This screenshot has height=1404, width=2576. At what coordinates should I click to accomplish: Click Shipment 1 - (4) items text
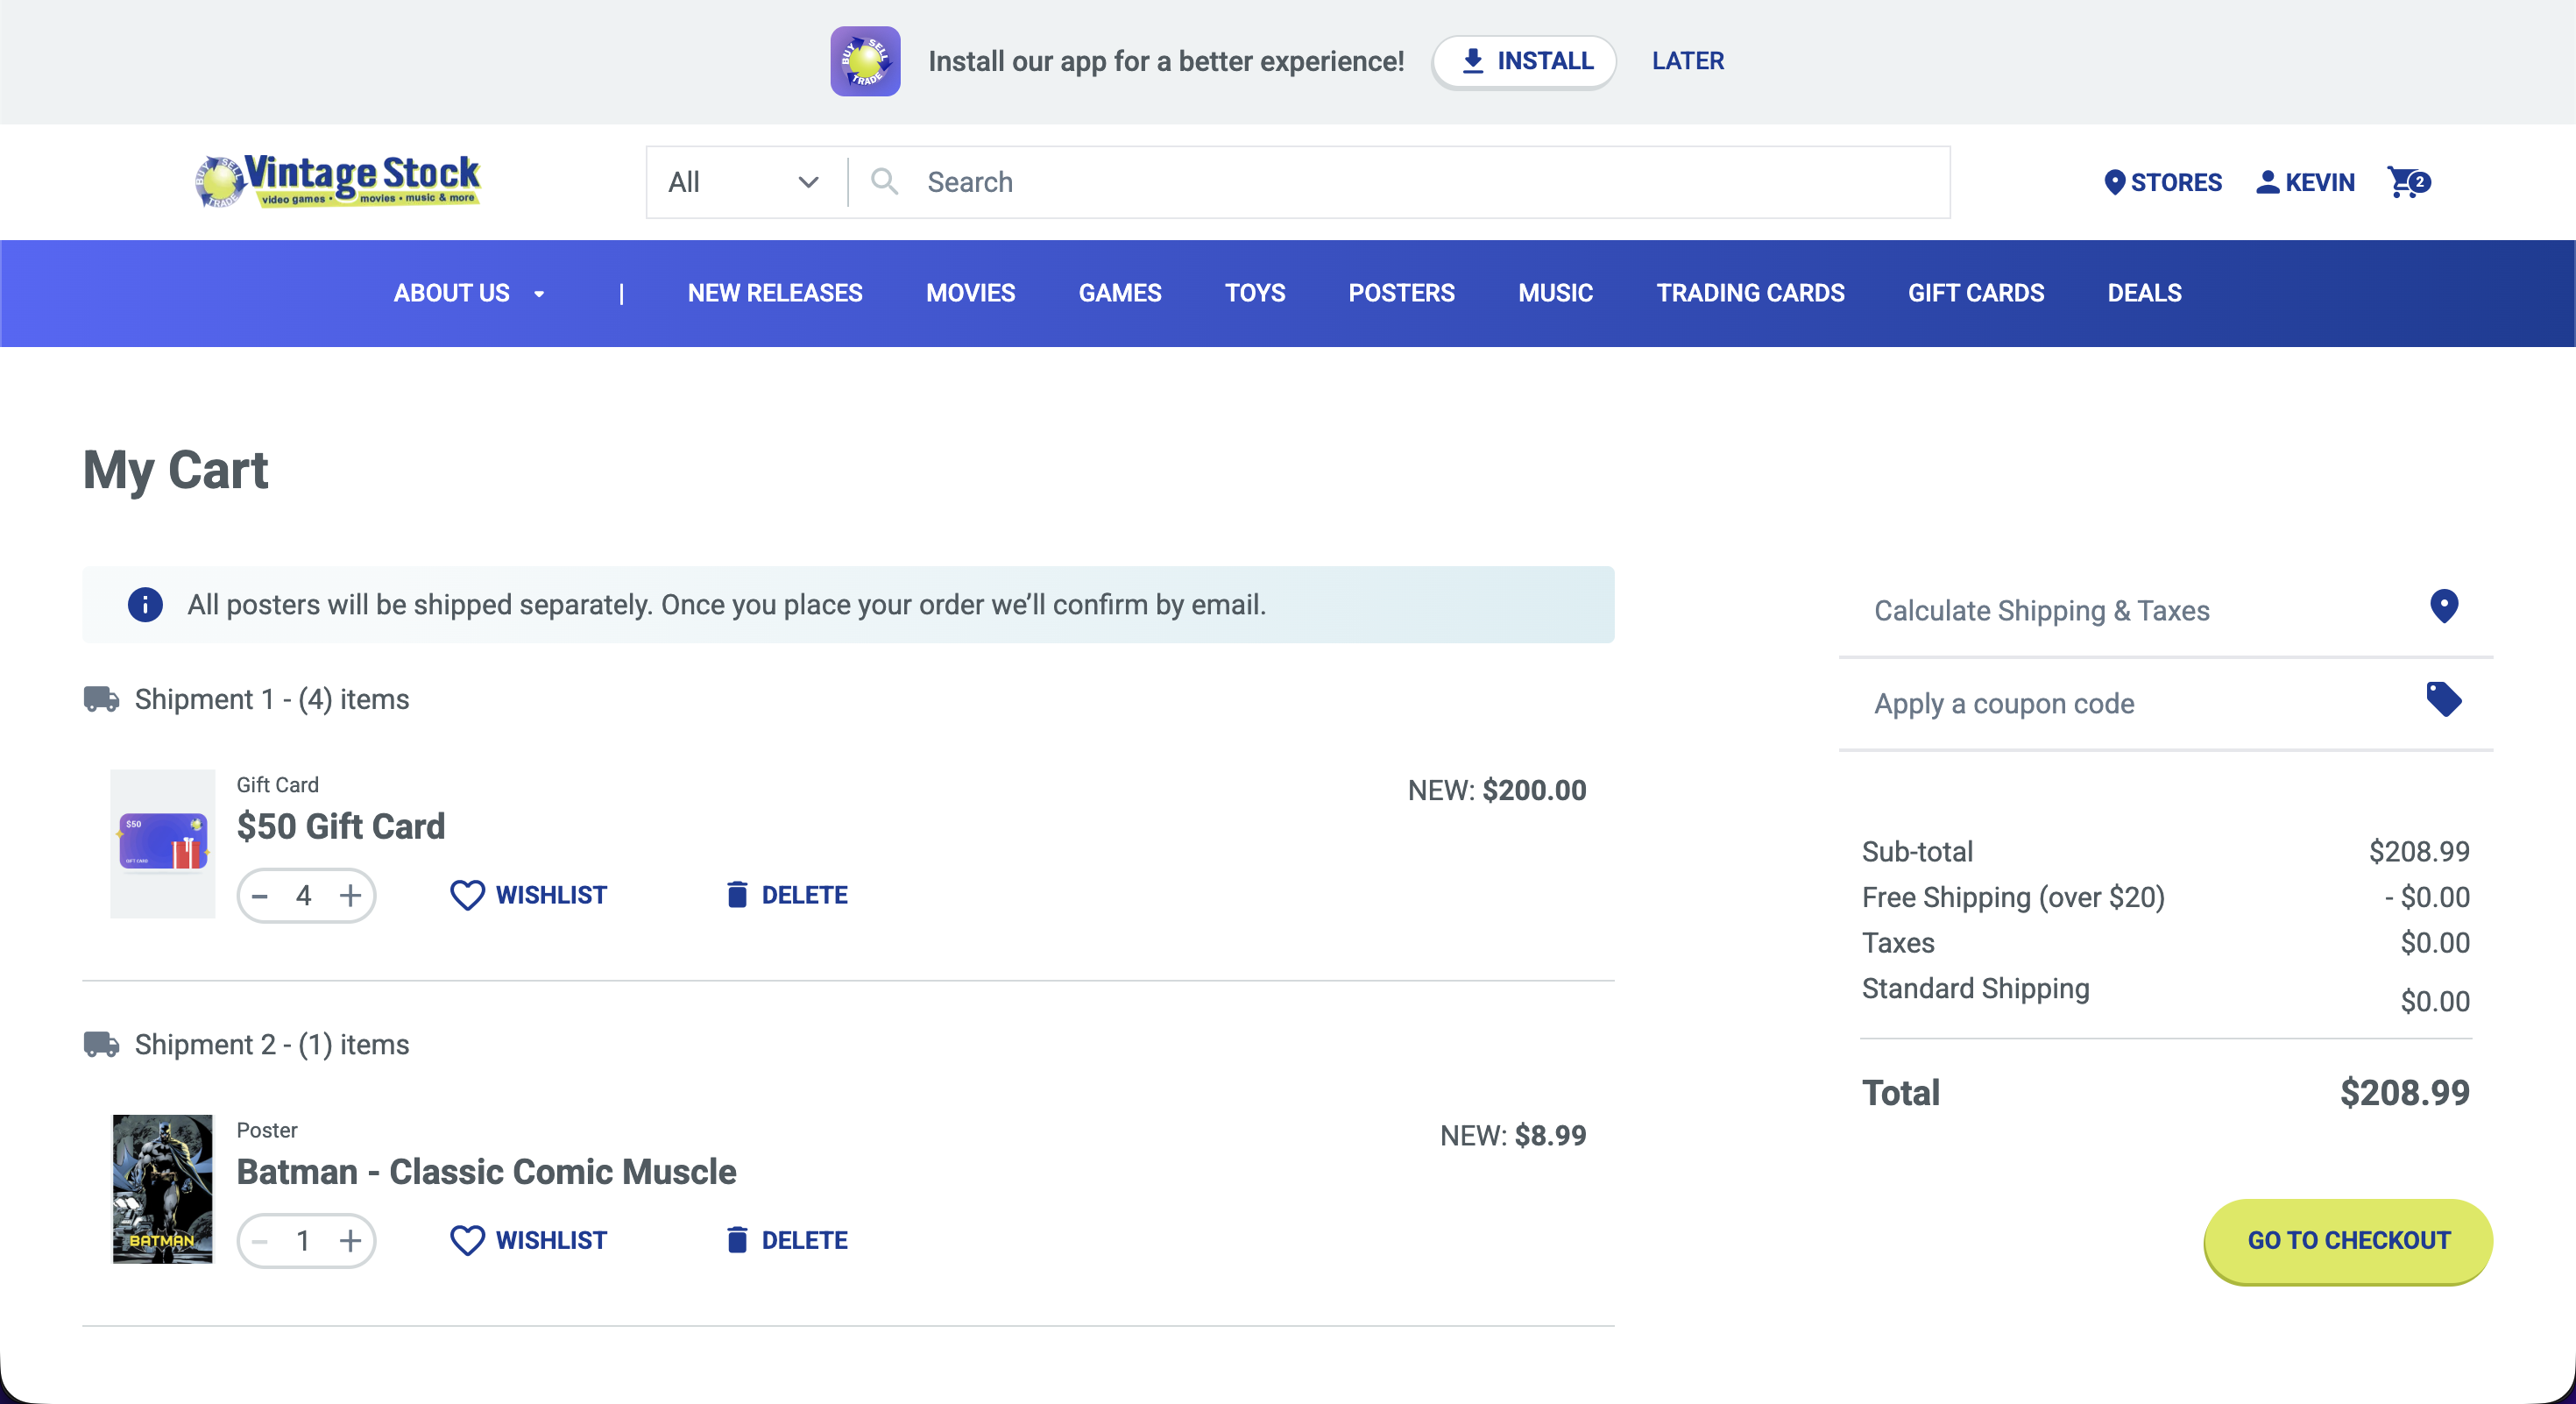(272, 699)
